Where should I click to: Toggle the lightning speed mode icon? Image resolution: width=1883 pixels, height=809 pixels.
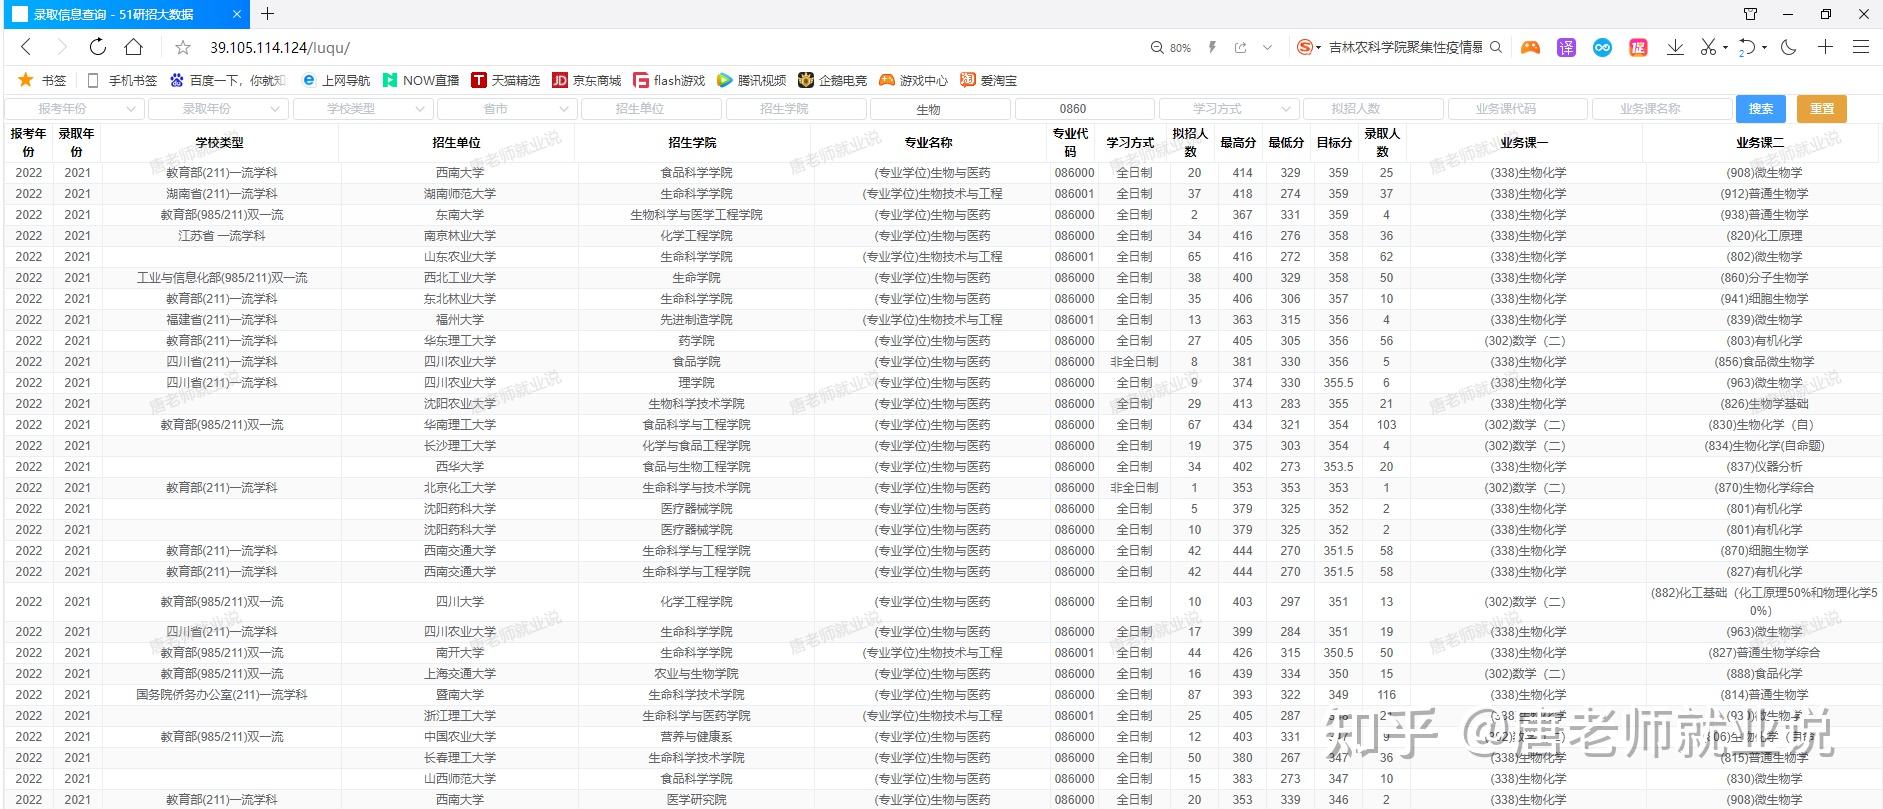1212,47
